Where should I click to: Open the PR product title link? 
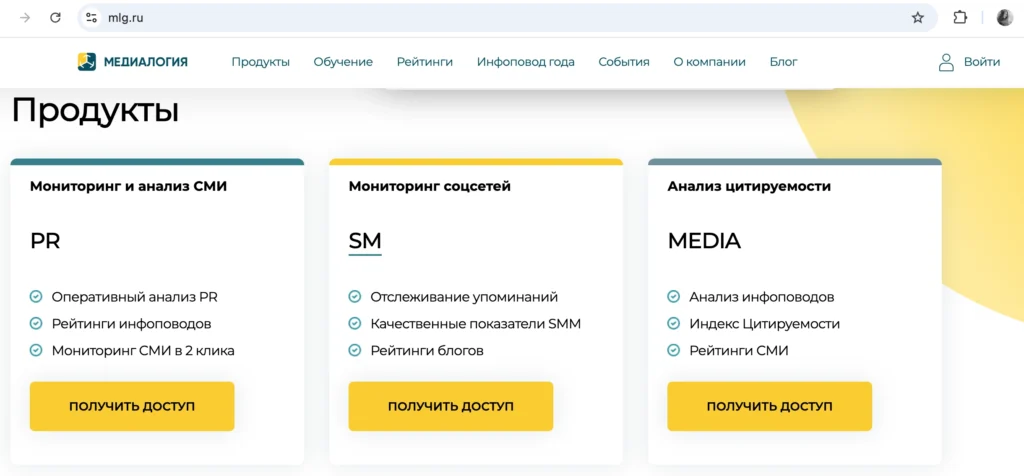coord(45,241)
